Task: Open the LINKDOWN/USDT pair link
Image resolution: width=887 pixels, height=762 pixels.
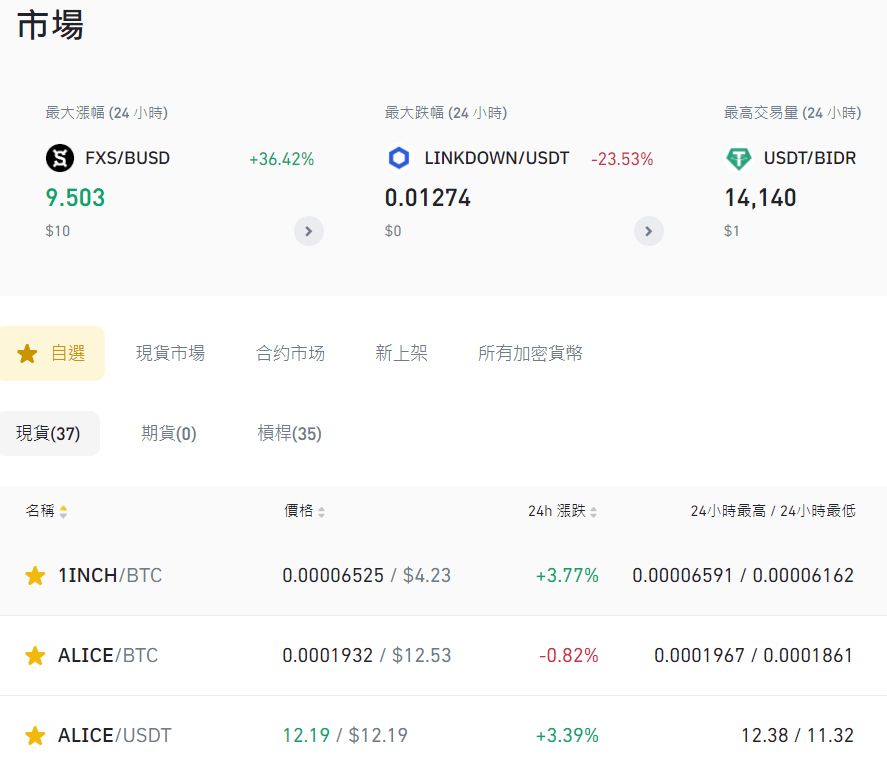Action: coord(497,158)
